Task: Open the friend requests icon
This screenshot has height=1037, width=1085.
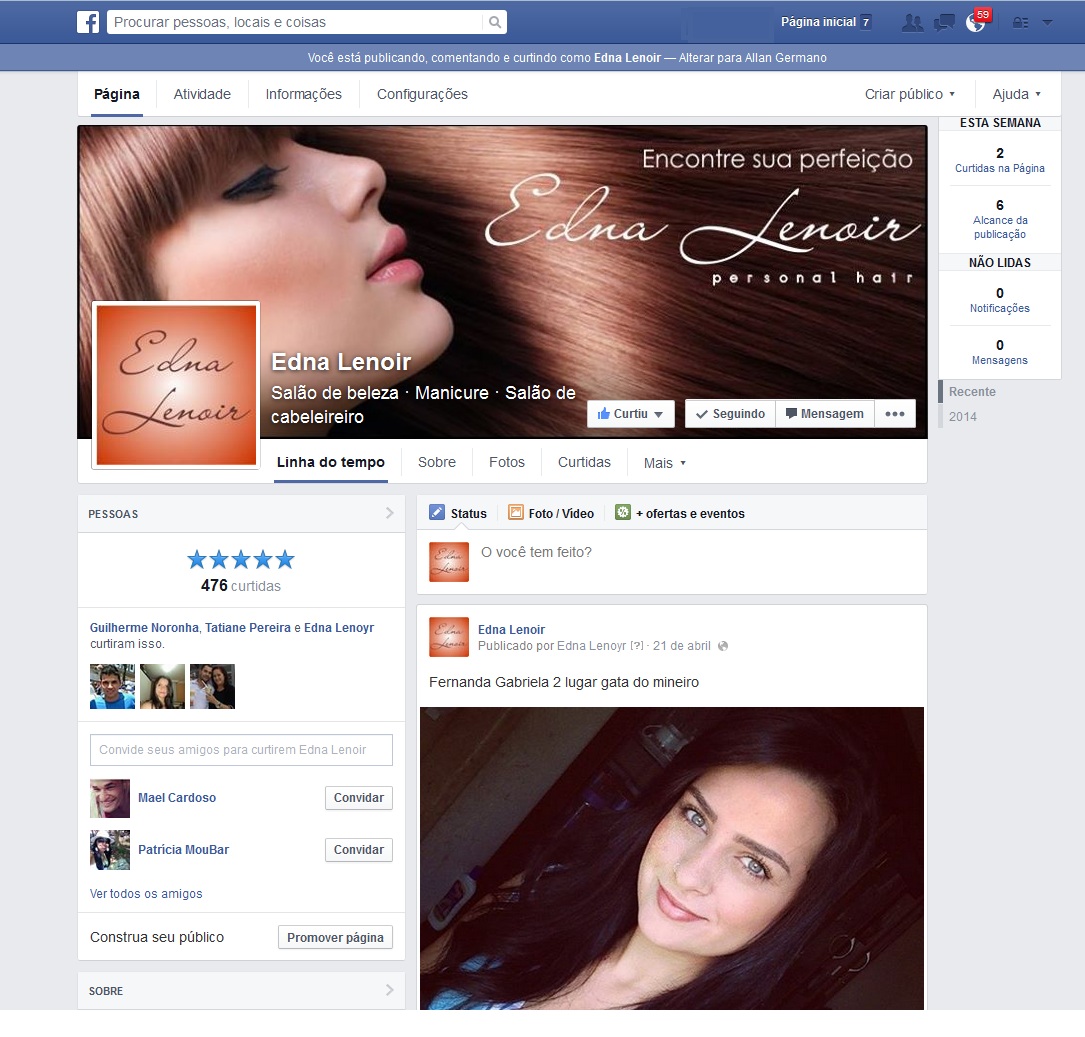Action: coord(911,22)
